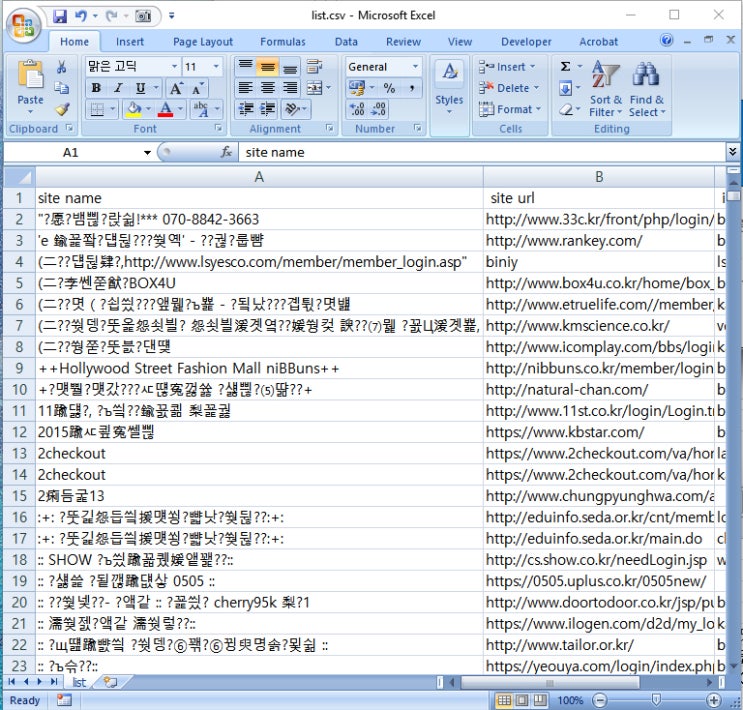
Task: Toggle middle vertical alignment
Action: (268, 67)
